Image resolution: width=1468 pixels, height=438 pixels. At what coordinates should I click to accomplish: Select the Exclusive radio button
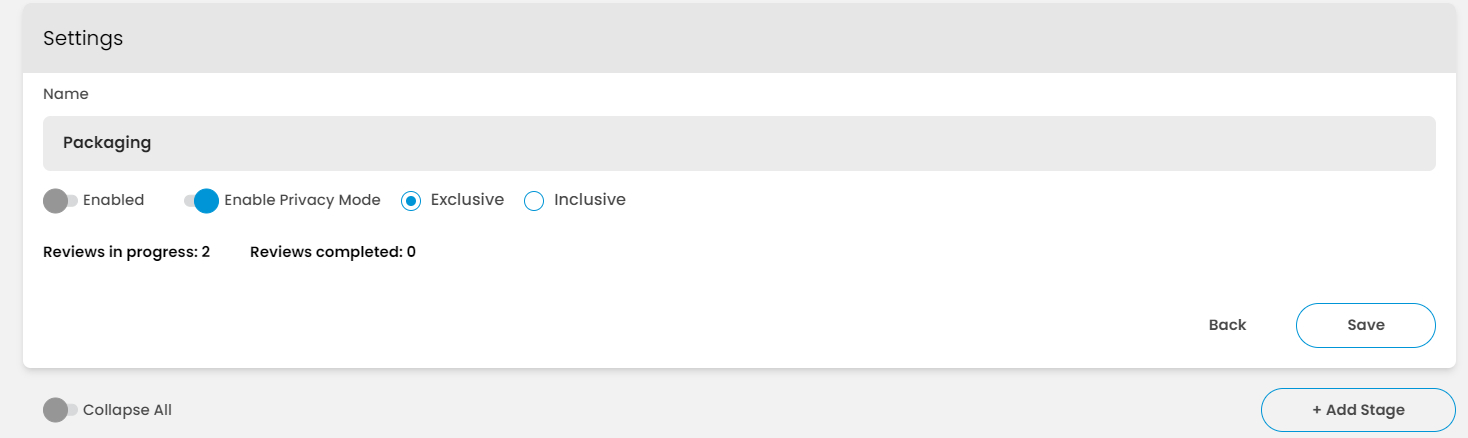coord(411,201)
